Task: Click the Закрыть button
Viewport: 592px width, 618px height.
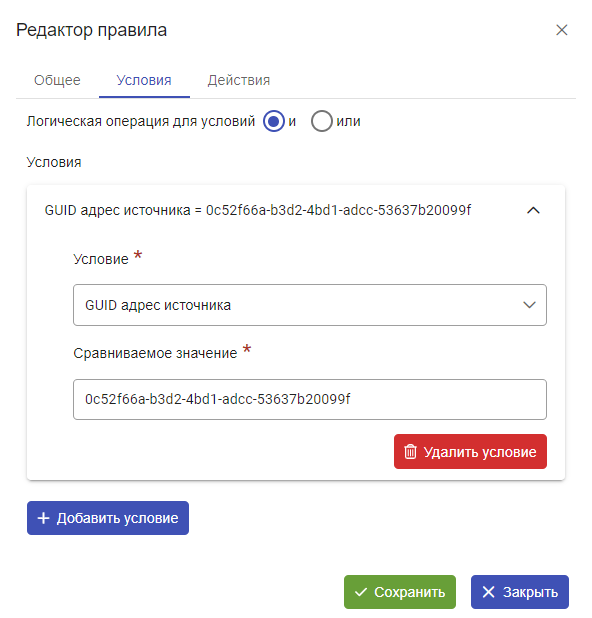Action: click(519, 592)
